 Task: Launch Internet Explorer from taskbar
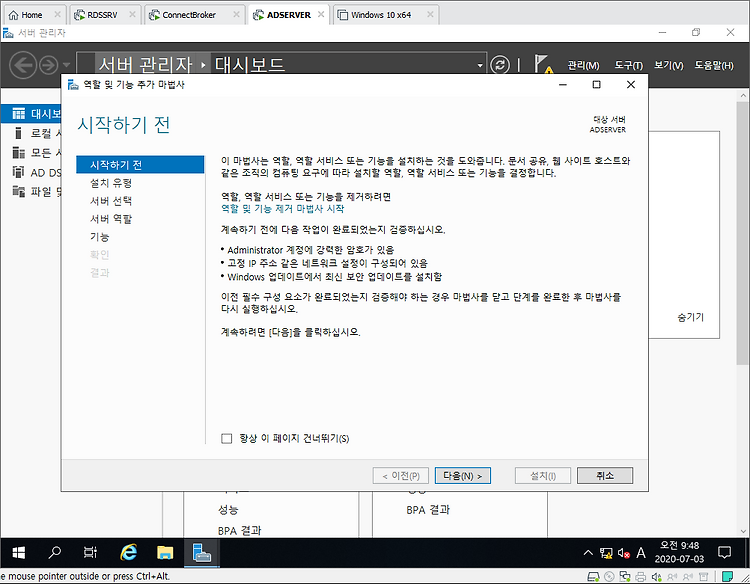[128, 553]
